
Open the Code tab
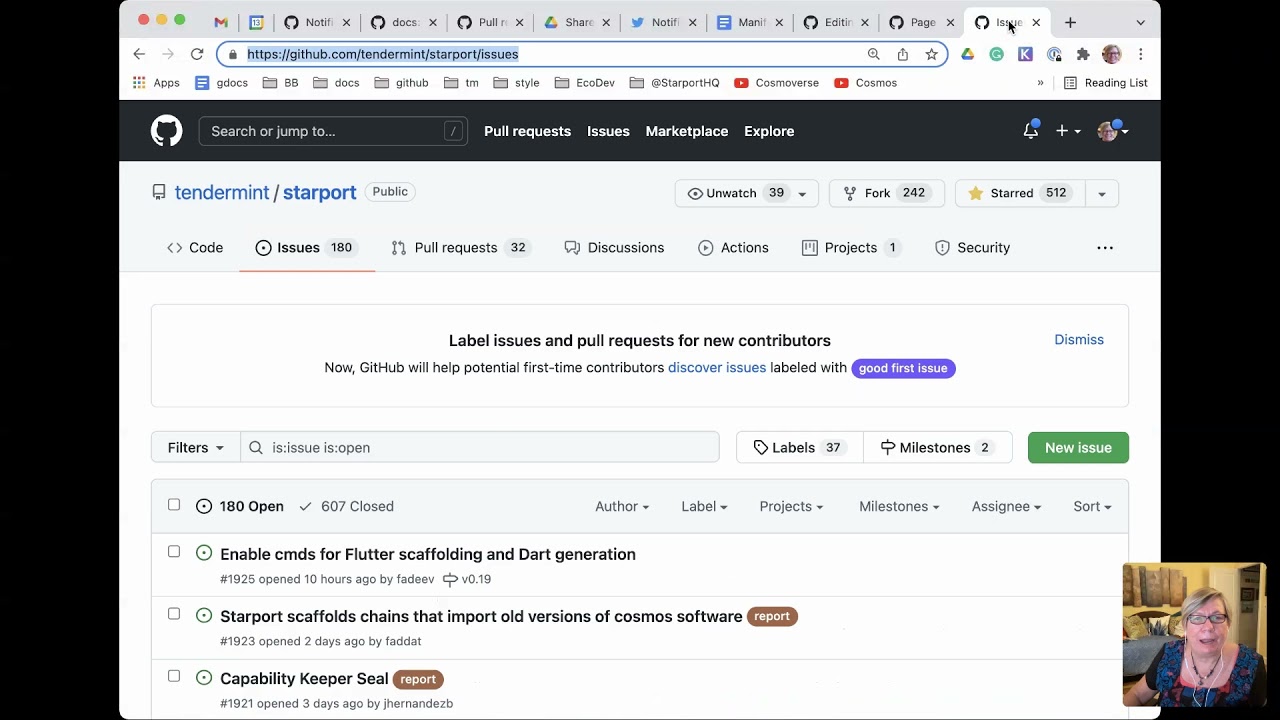pyautogui.click(x=195, y=248)
